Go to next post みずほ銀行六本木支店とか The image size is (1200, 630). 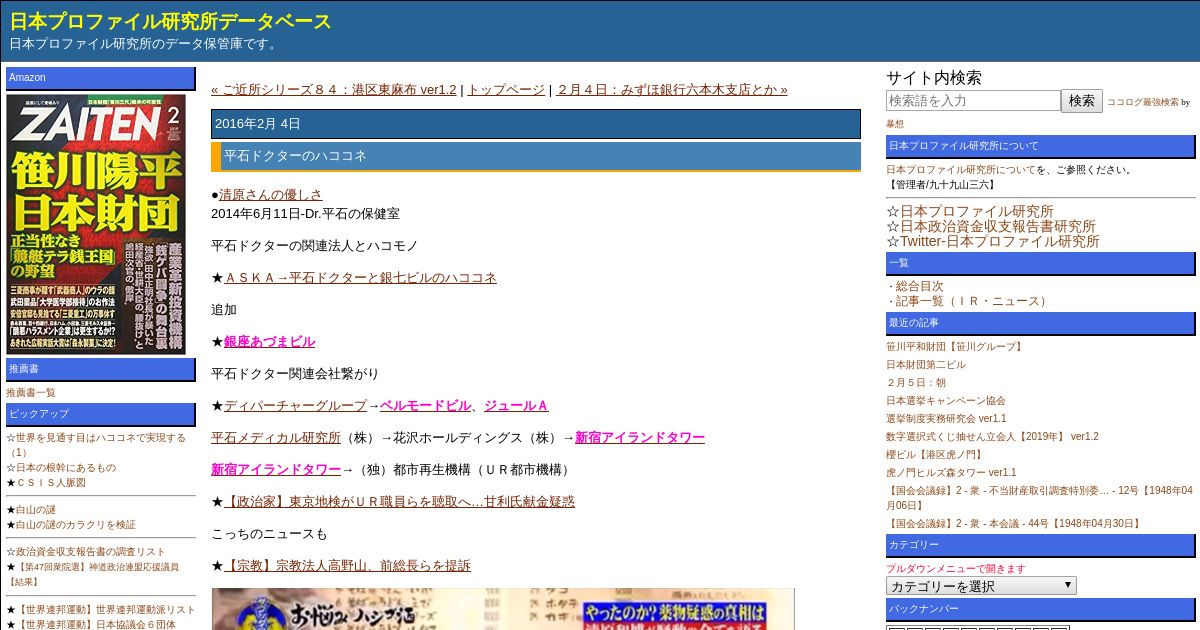point(671,89)
